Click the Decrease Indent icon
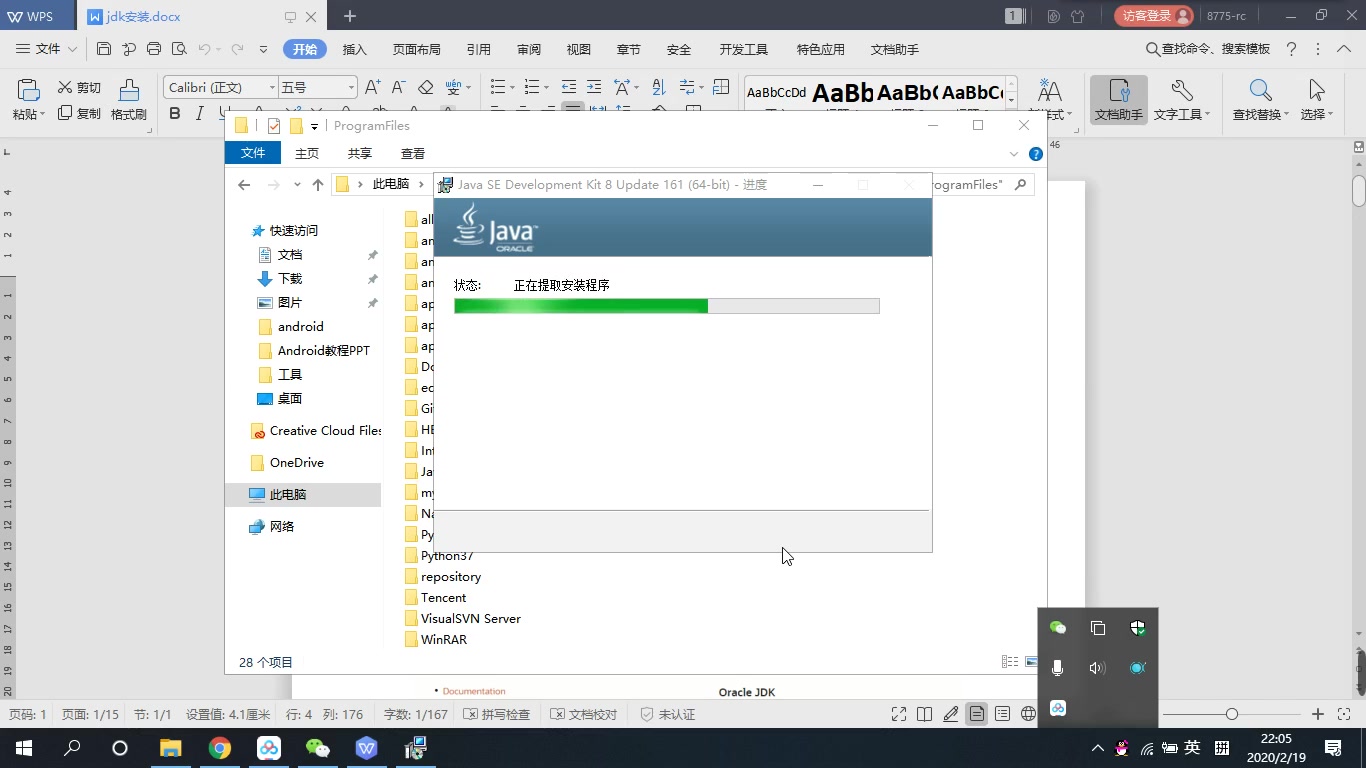1366x768 pixels. pyautogui.click(x=569, y=87)
